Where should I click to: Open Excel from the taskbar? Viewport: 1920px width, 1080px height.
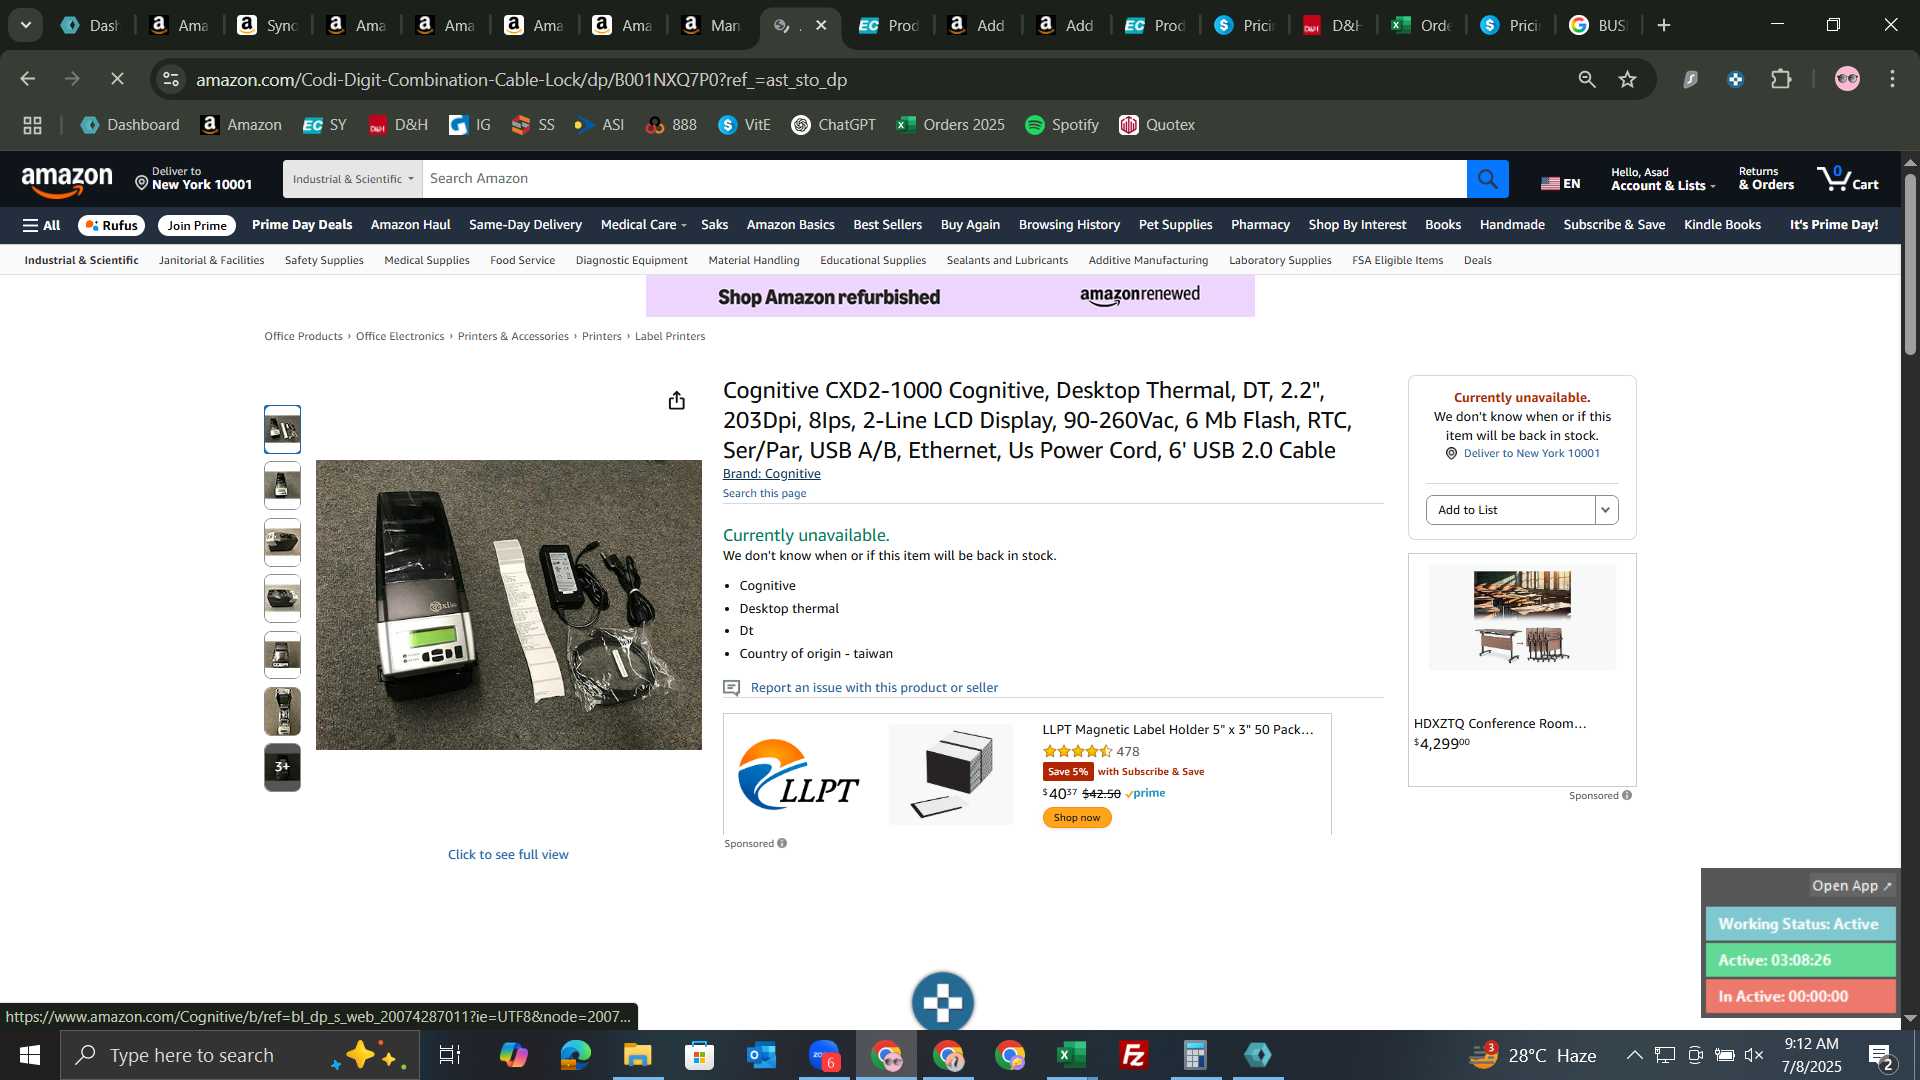click(1072, 1055)
